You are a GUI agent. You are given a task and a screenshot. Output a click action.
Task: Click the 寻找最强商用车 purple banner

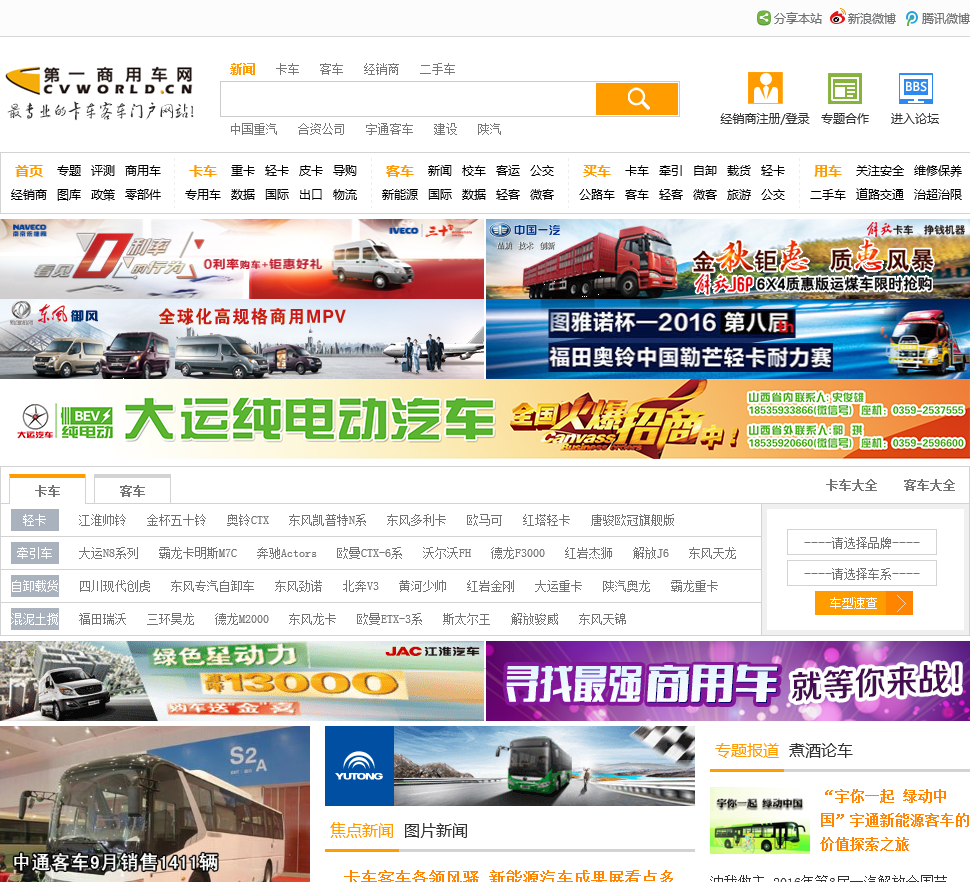tap(728, 681)
